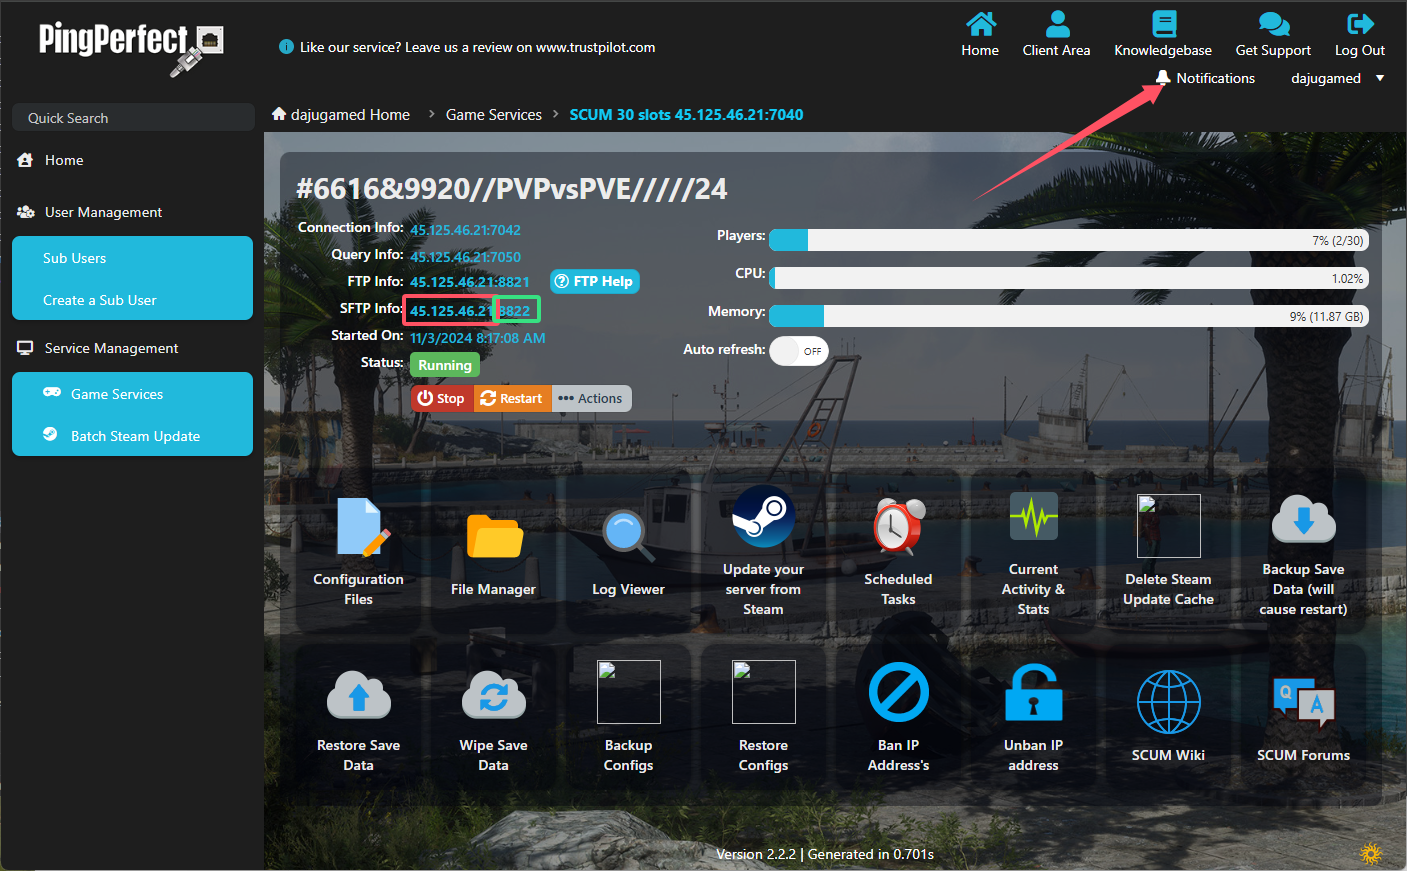Image resolution: width=1407 pixels, height=871 pixels.
Task: Expand the Actions dropdown button
Action: coord(591,399)
